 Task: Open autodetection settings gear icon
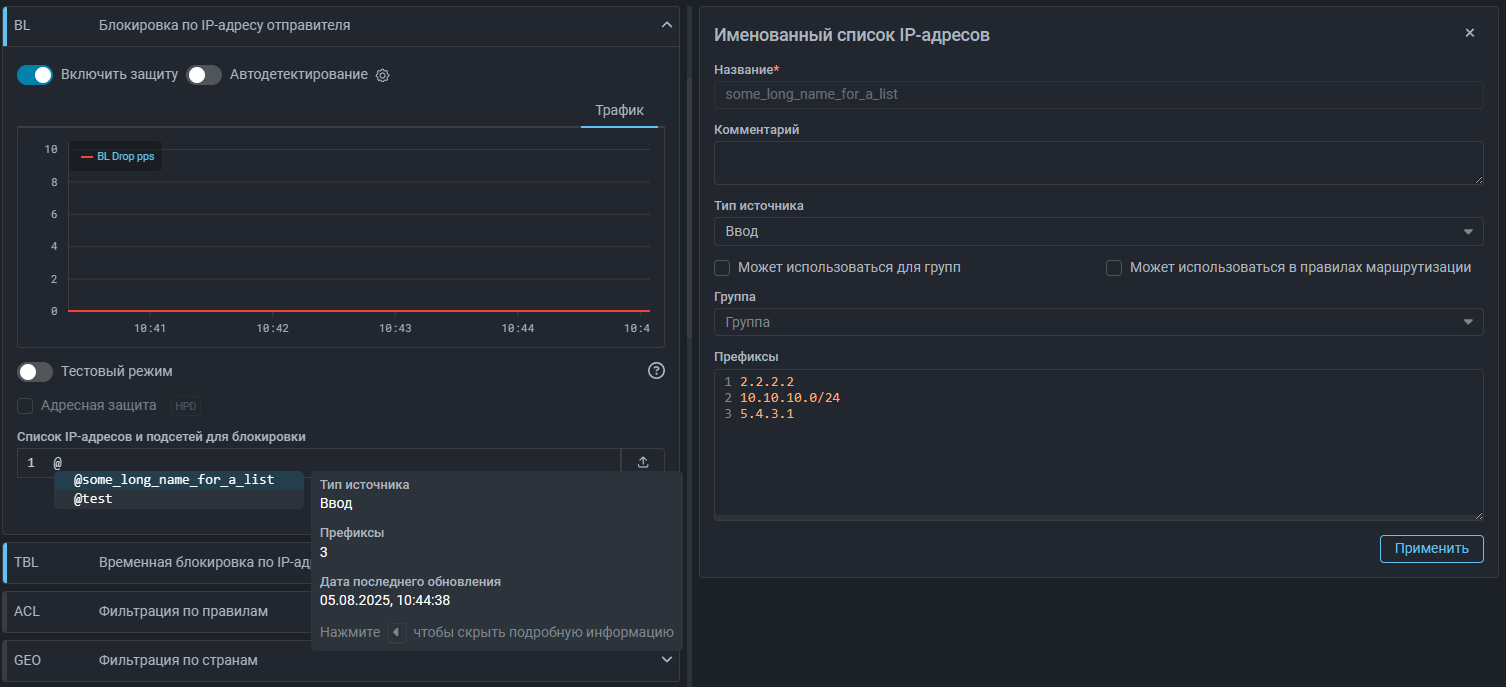pos(382,76)
